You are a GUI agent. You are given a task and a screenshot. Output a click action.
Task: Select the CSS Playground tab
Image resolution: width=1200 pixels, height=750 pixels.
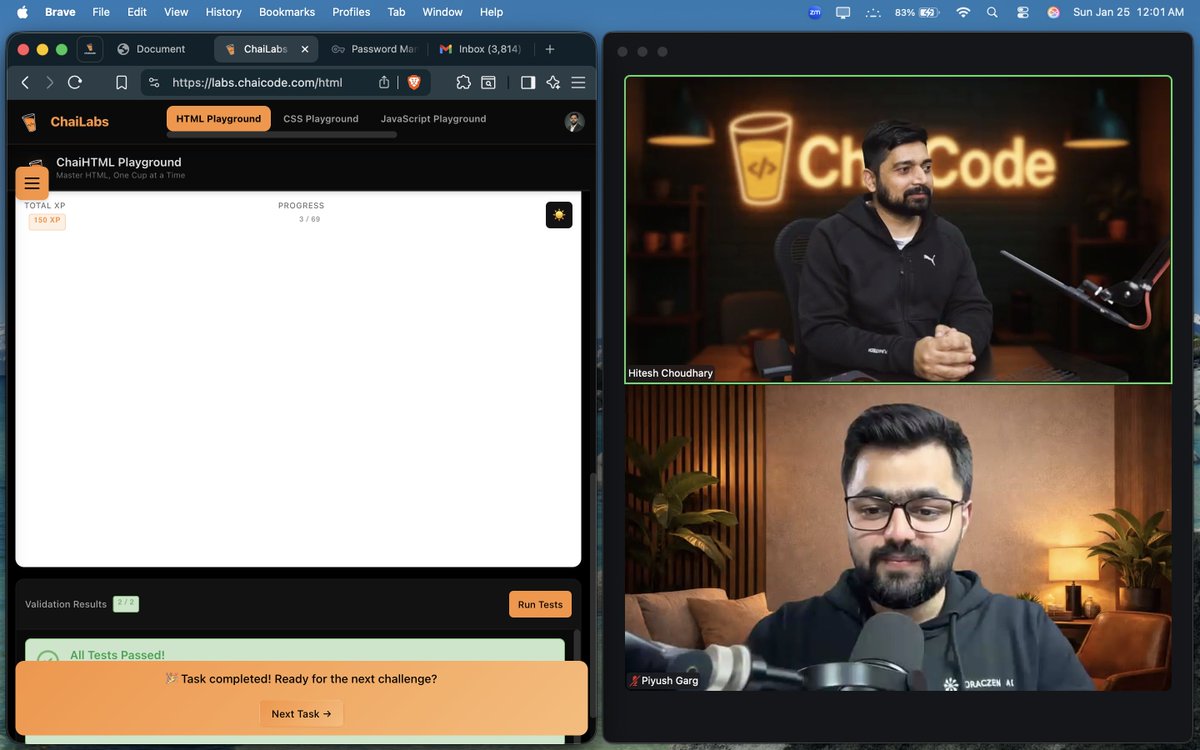click(321, 119)
